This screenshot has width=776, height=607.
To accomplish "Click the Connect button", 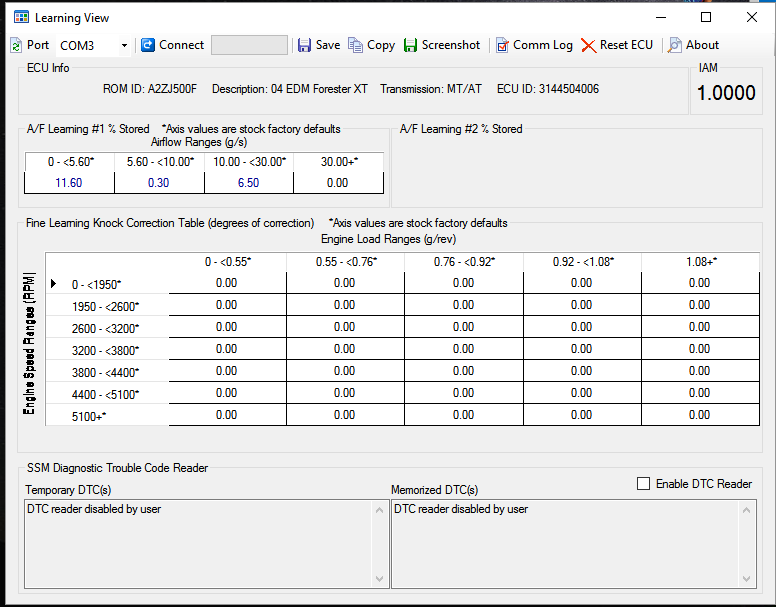I will (172, 45).
